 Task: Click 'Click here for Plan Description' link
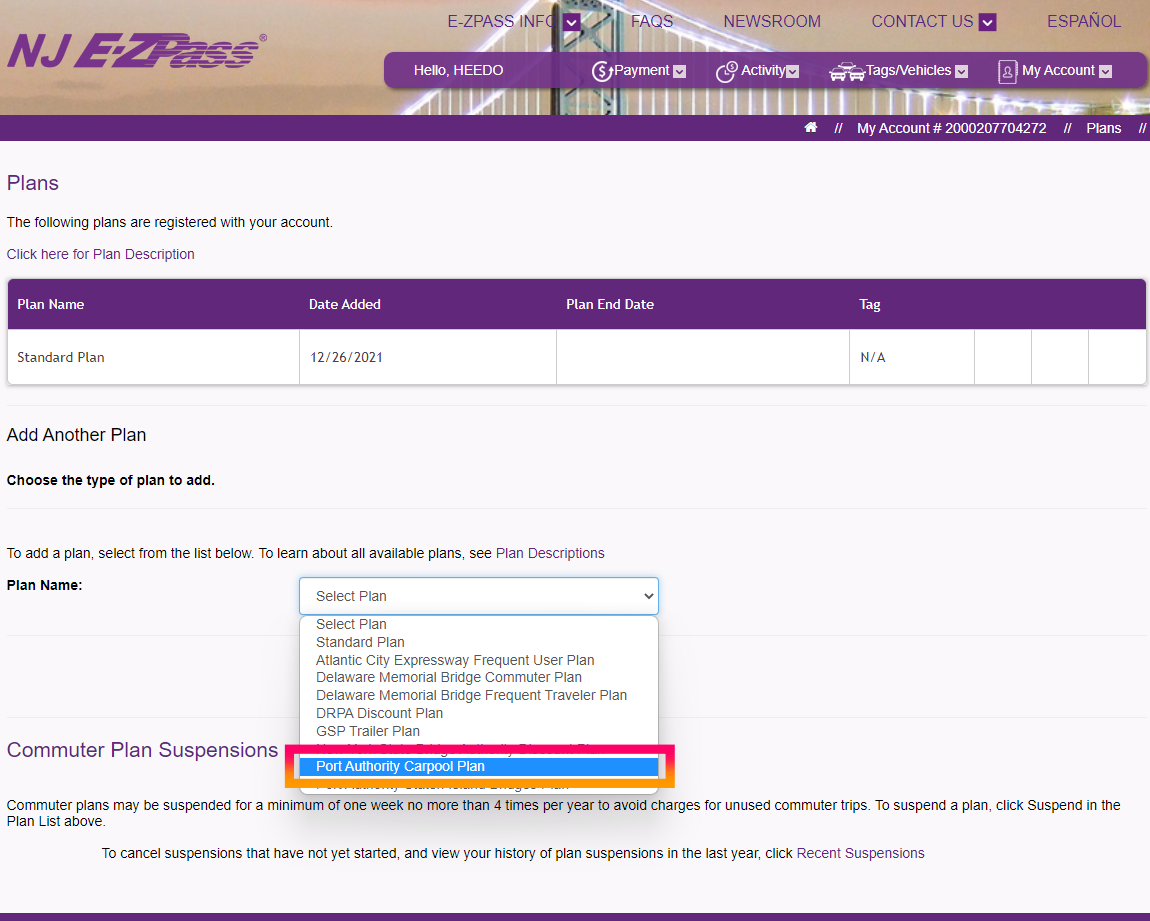tap(100, 254)
